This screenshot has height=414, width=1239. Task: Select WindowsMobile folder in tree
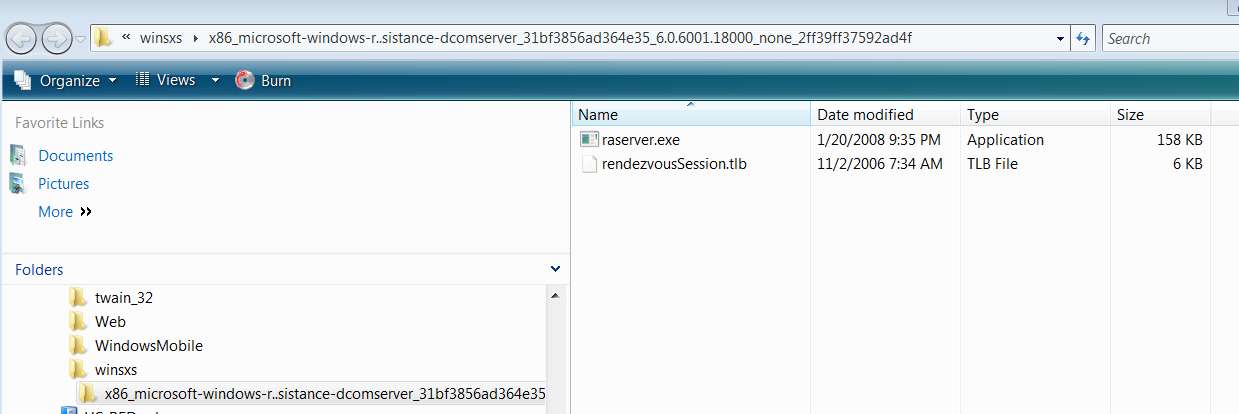point(149,346)
